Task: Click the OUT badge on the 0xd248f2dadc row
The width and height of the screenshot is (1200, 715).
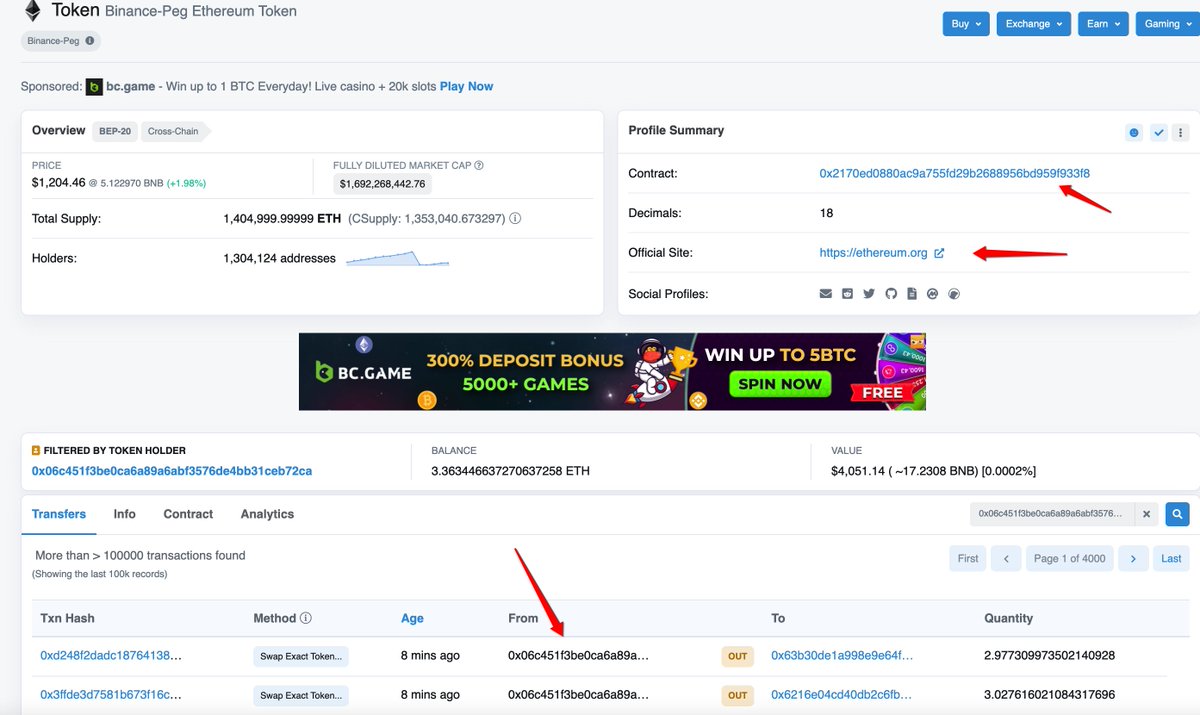Action: 737,656
